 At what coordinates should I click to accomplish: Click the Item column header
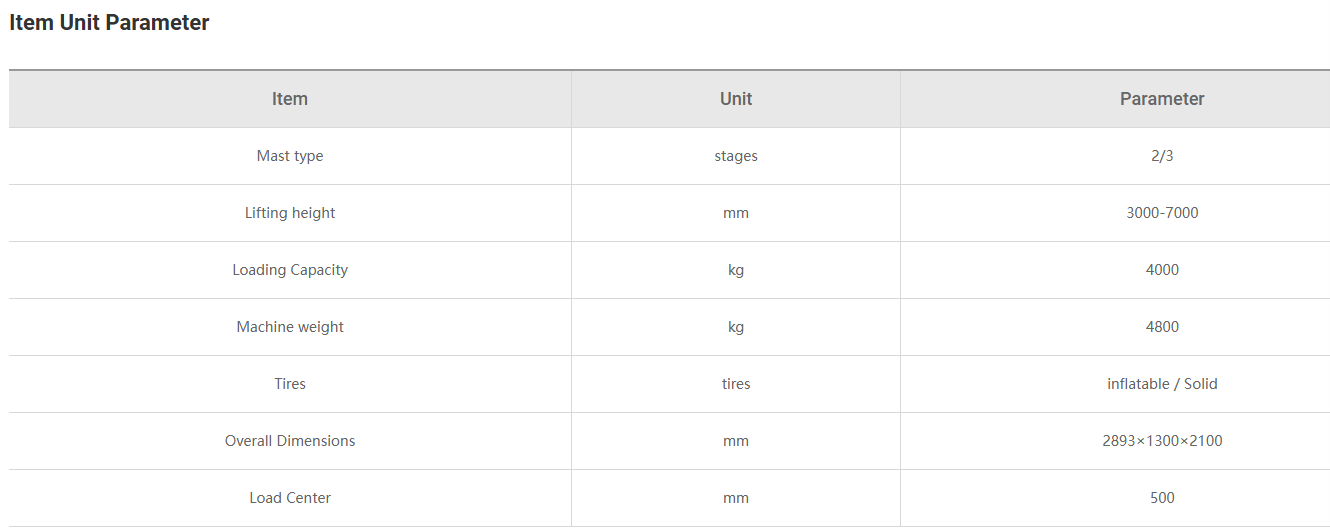tap(290, 99)
